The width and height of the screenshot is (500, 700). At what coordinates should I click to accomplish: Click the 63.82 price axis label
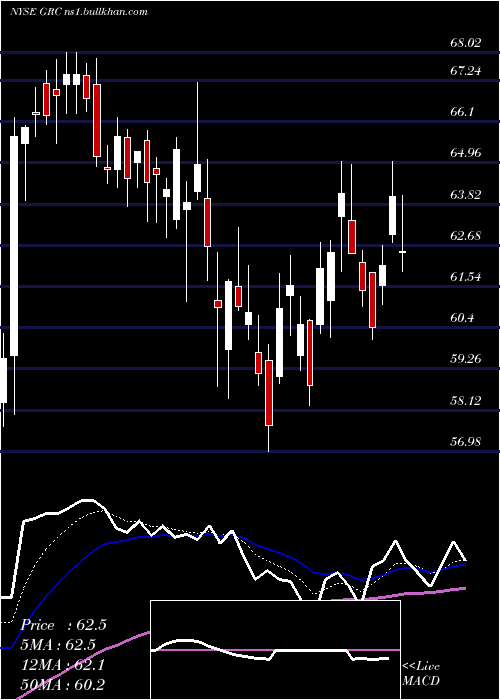coord(465,195)
